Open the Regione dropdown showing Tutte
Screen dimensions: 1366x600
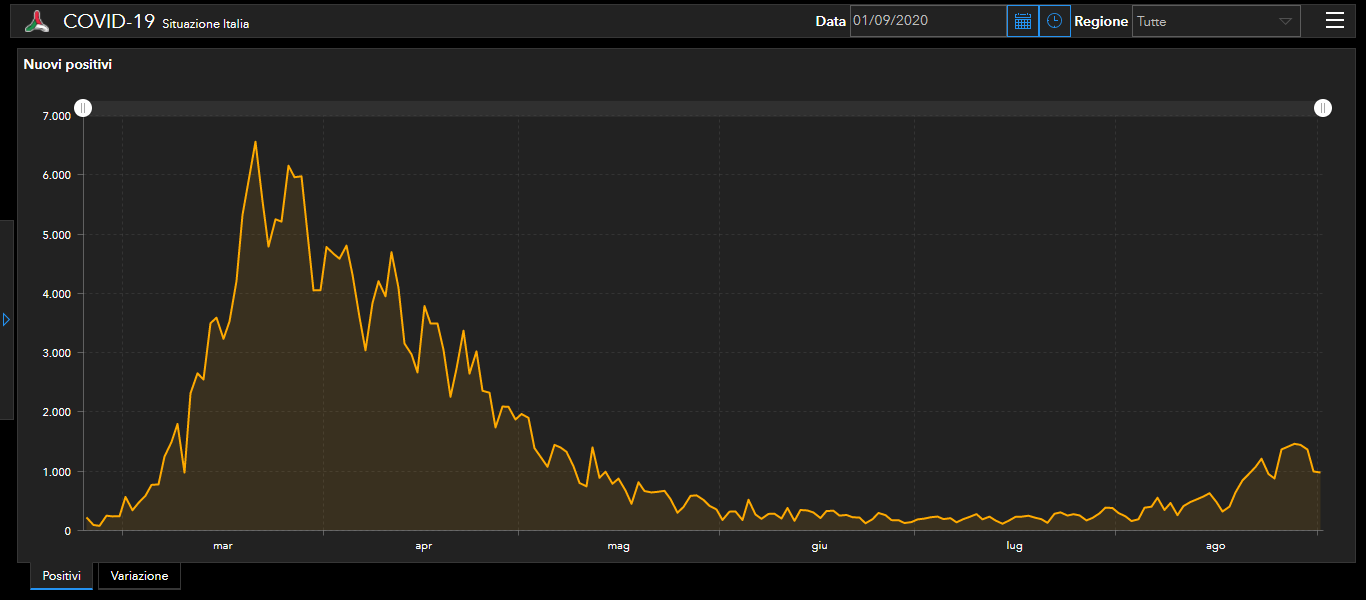point(1215,21)
